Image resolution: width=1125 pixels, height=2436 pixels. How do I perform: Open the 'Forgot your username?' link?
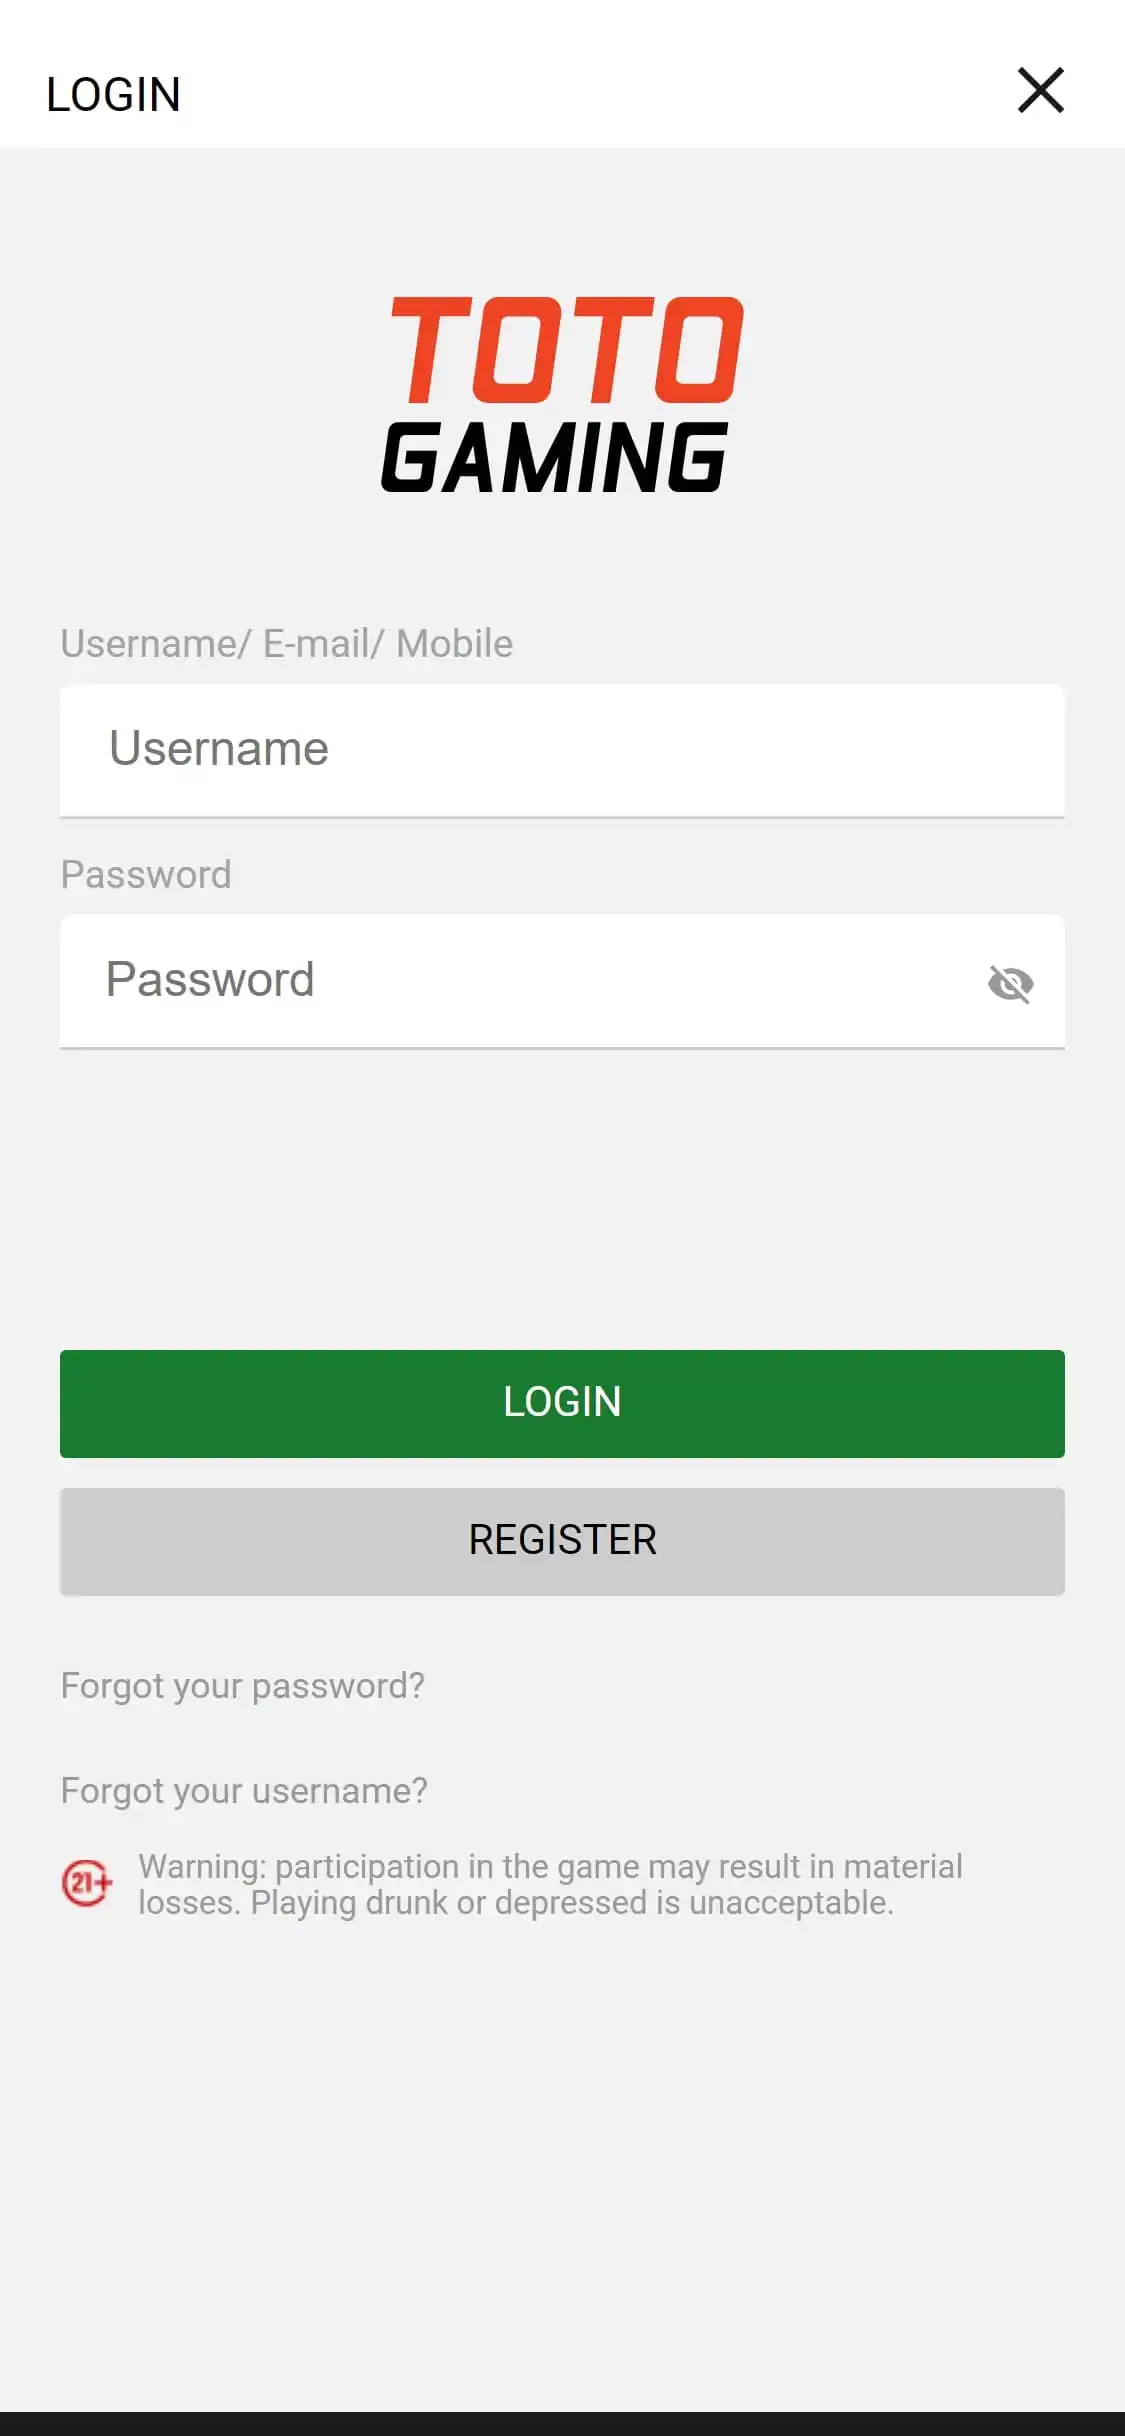[244, 1791]
